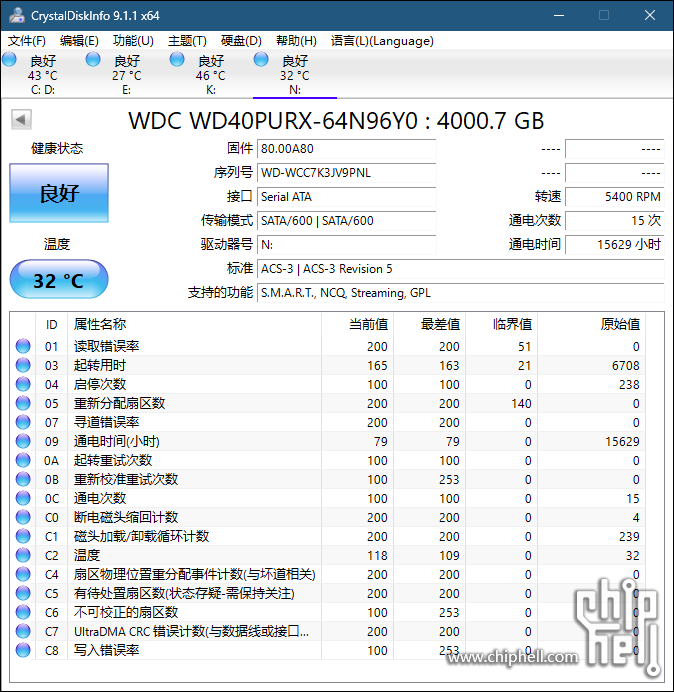
Task: Click current value 118 in 温度 row
Action: 377,555
